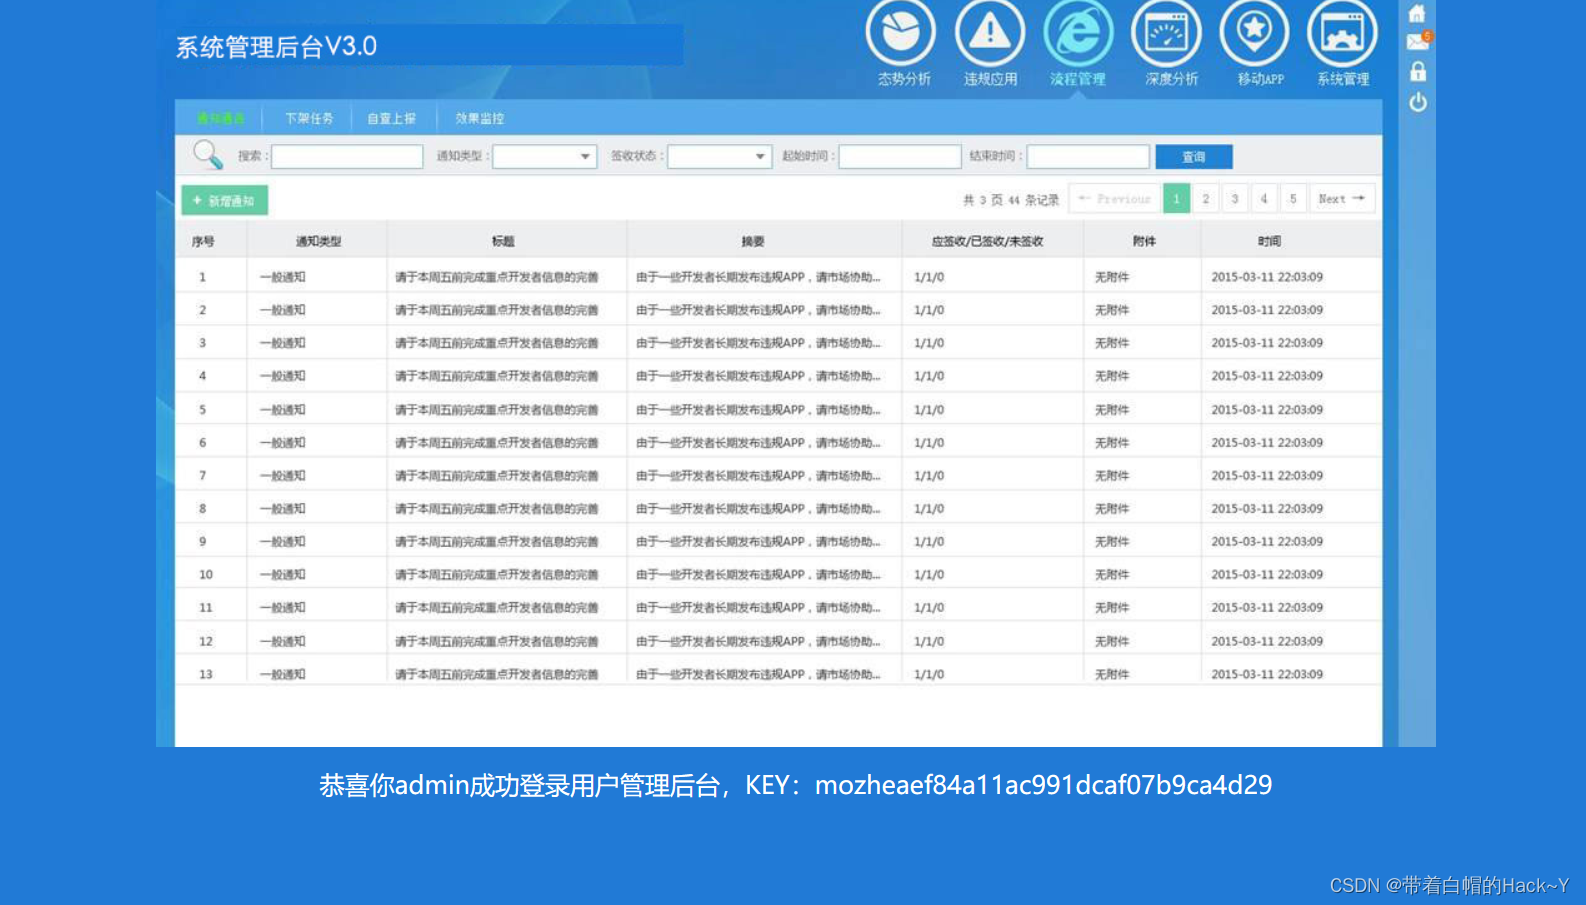1586x905 pixels.
Task: Open messages envelope icon with badge
Action: pyautogui.click(x=1419, y=41)
